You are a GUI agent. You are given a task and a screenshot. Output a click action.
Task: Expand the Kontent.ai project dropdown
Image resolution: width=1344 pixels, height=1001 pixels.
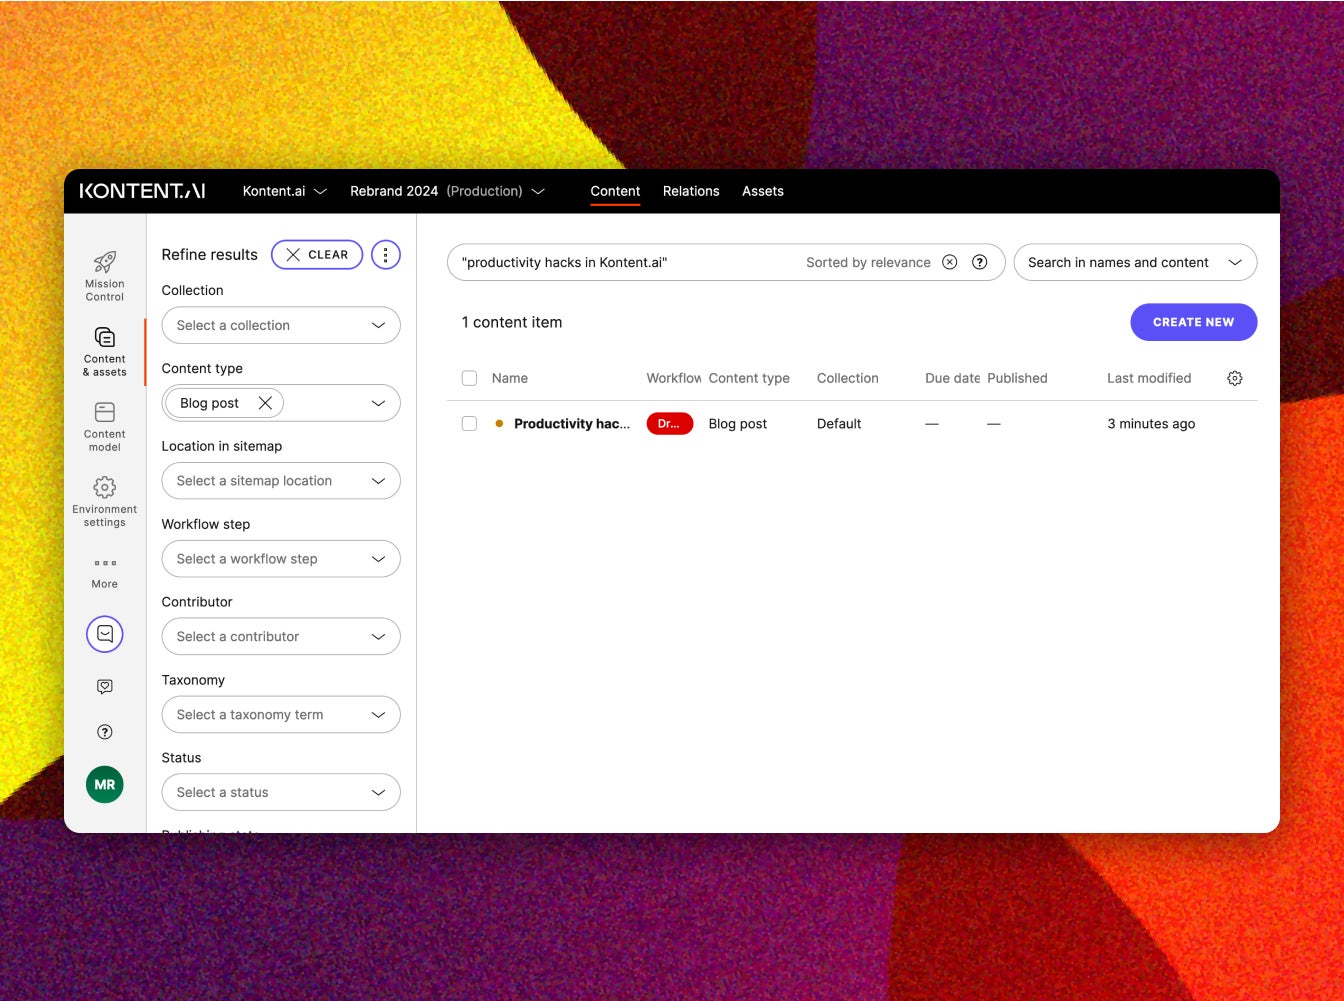(x=285, y=191)
